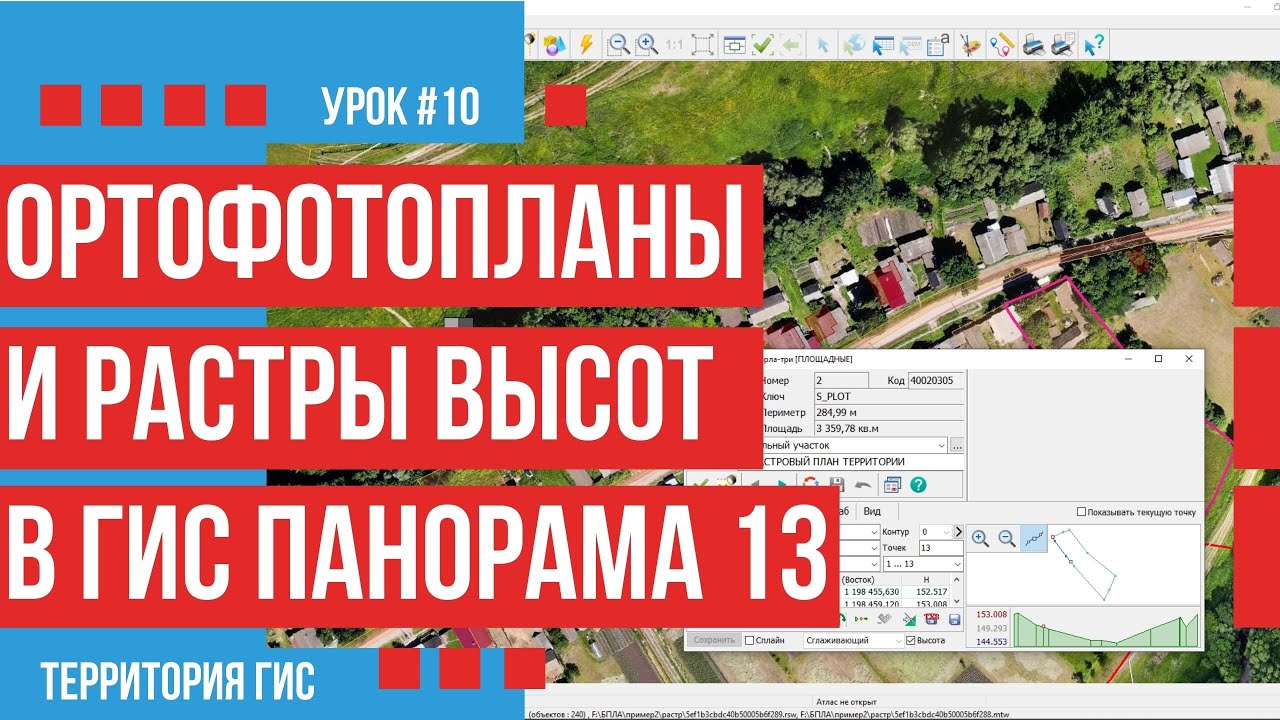This screenshot has height=720, width=1280.
Task: Zoom out the map with magnifier minus
Action: (x=619, y=44)
